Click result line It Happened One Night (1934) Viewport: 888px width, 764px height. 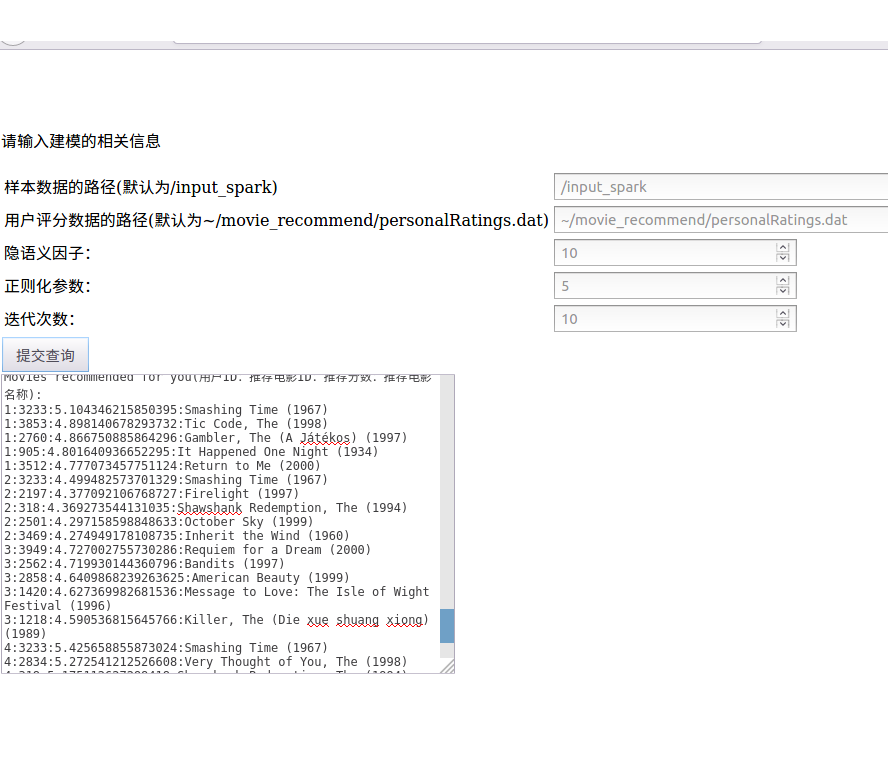(191, 451)
